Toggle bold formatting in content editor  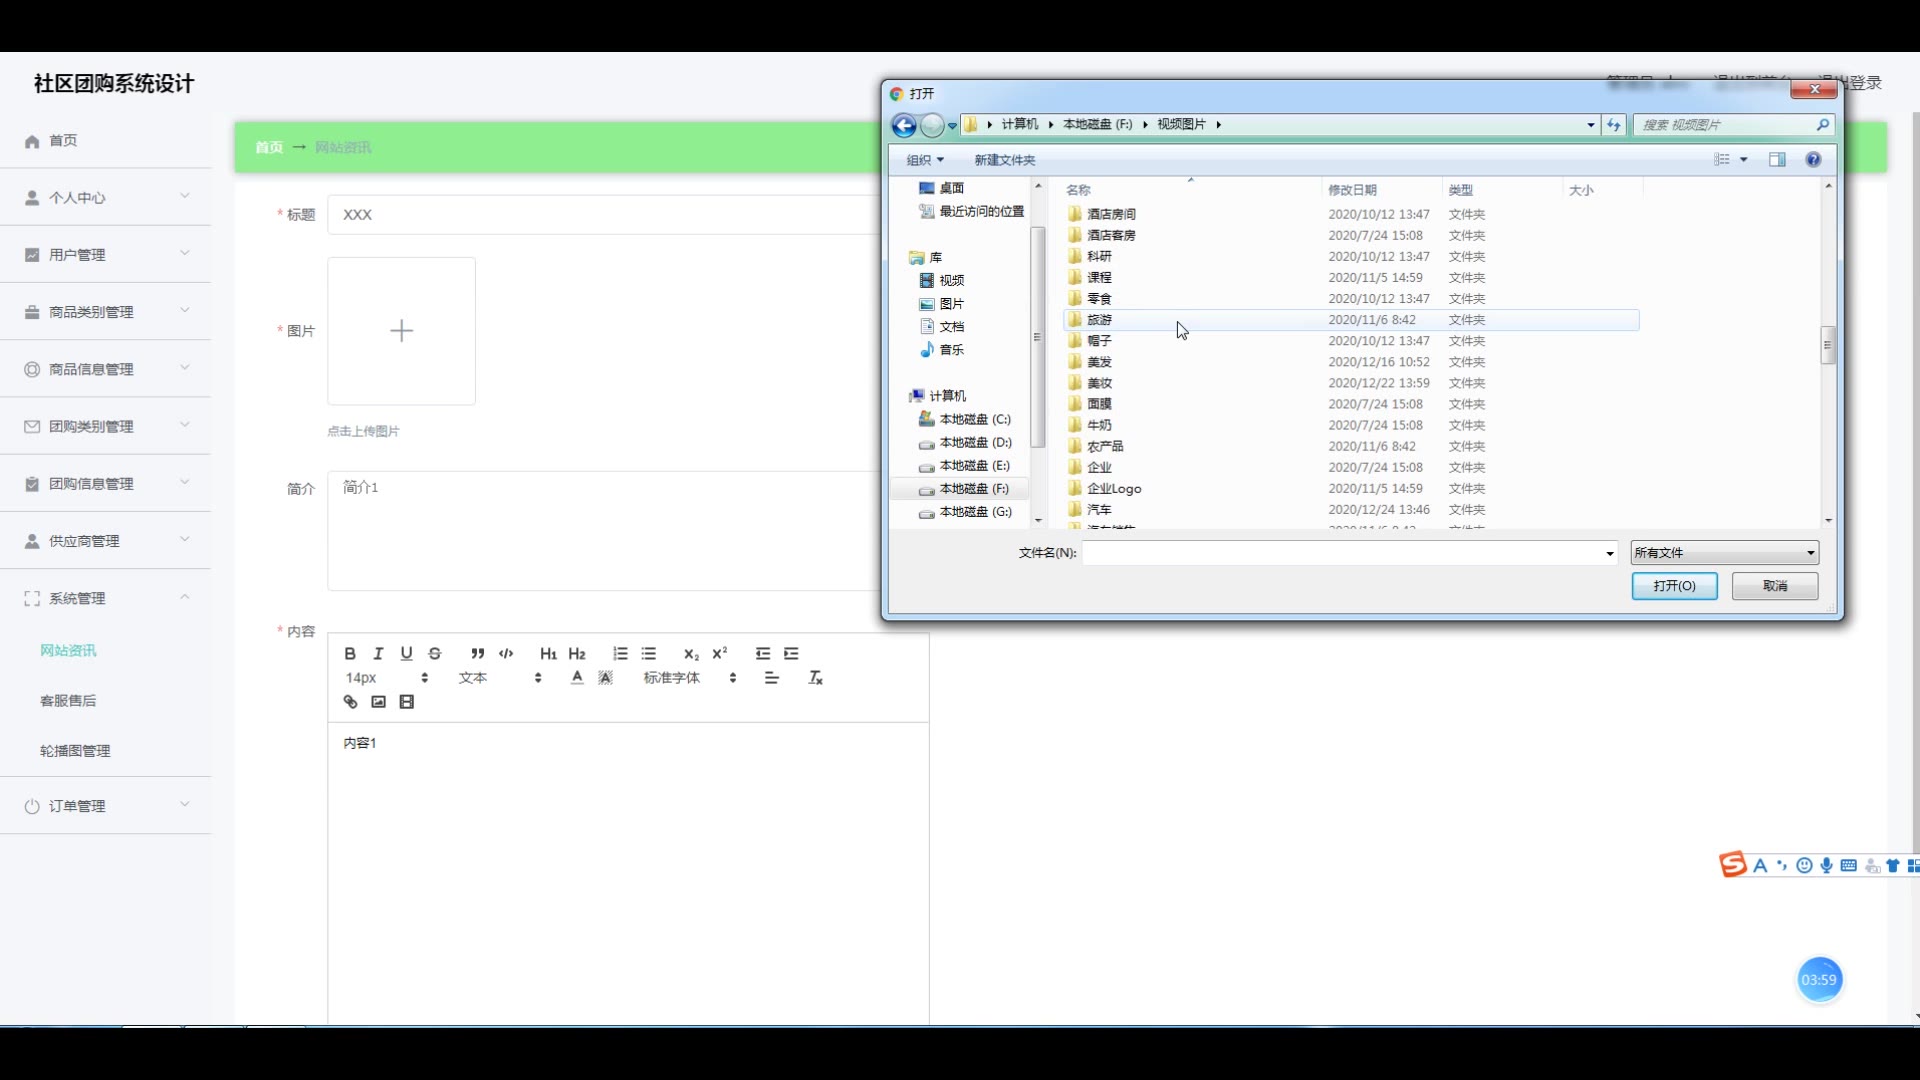point(350,653)
